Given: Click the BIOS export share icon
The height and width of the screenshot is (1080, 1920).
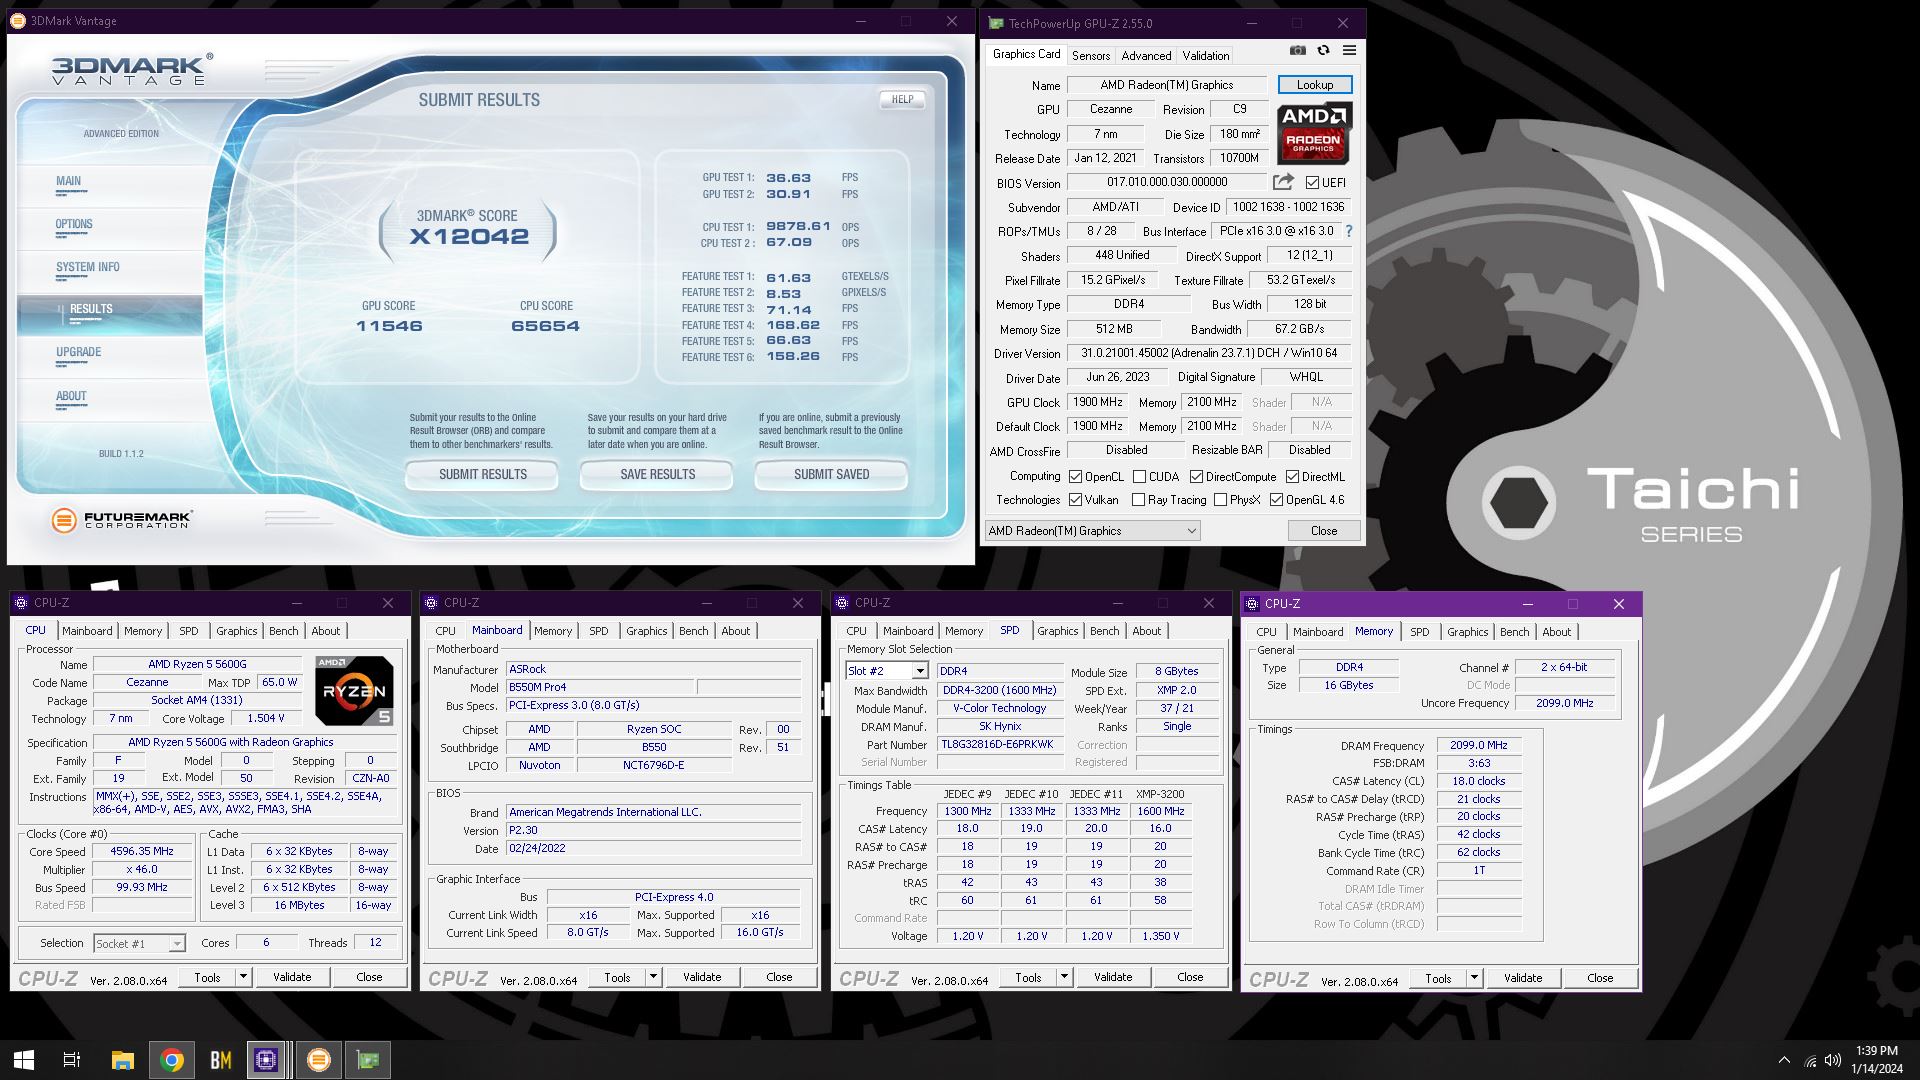Looking at the screenshot, I should (x=1283, y=182).
